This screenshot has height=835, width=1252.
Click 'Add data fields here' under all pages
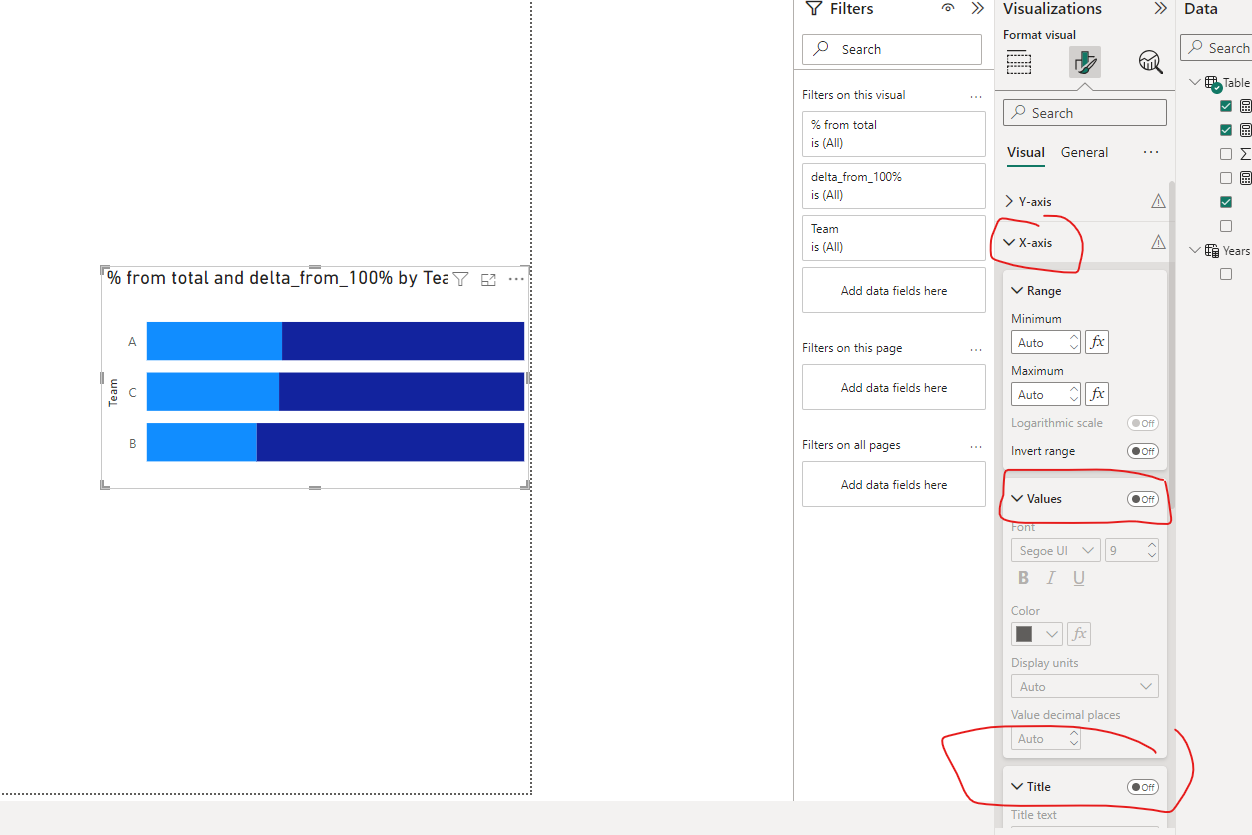click(894, 485)
